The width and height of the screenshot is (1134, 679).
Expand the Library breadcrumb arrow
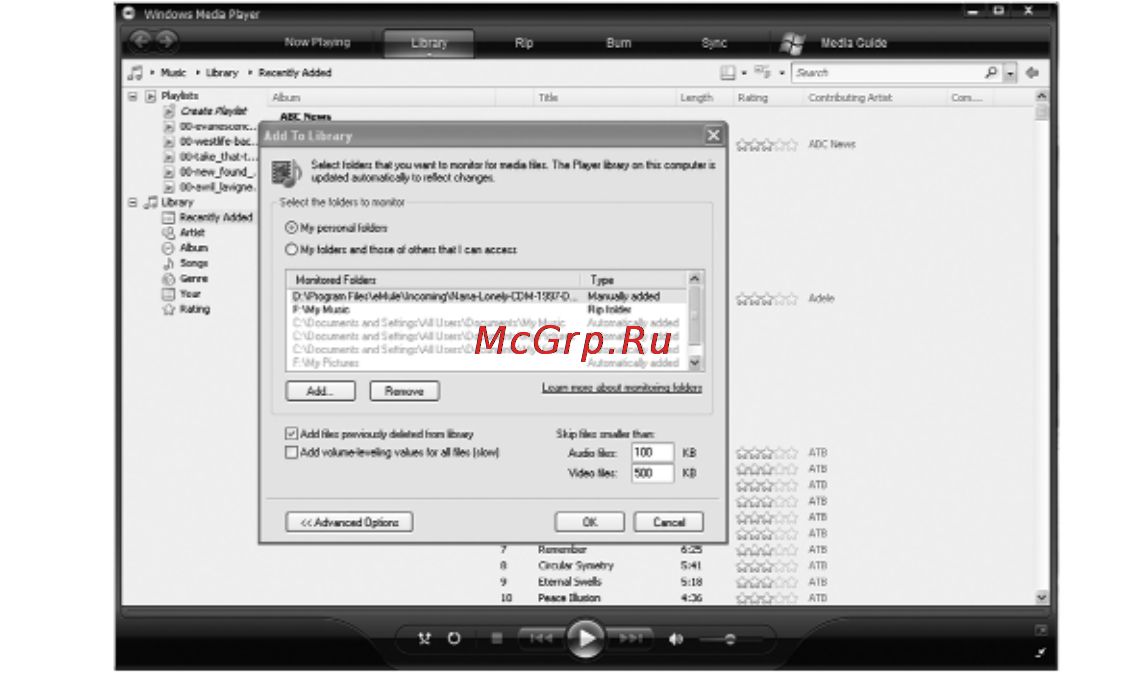(x=197, y=72)
